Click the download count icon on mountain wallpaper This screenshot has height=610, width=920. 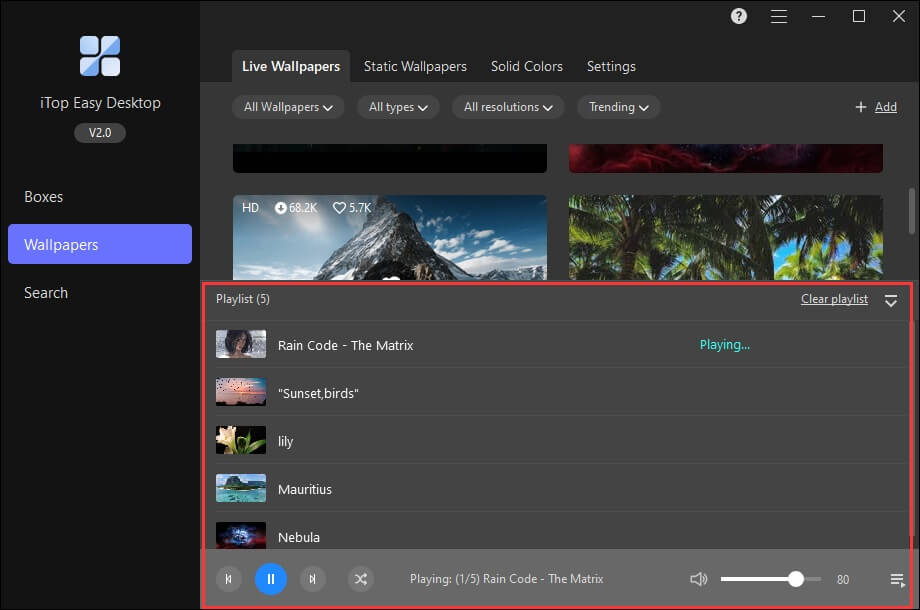click(x=281, y=208)
